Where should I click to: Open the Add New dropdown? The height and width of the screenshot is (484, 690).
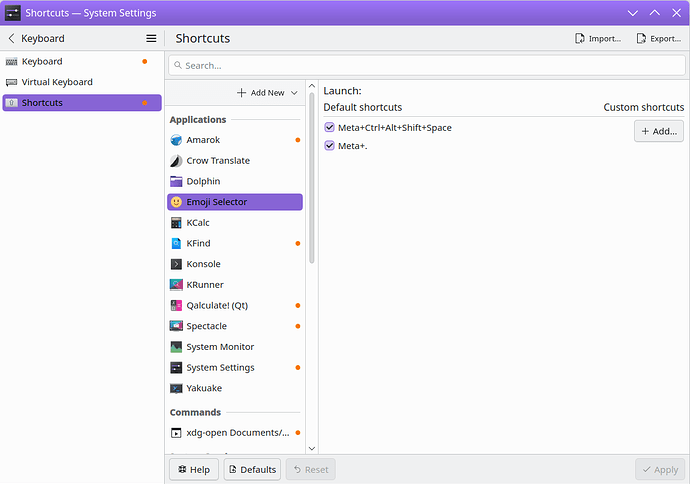click(x=268, y=93)
